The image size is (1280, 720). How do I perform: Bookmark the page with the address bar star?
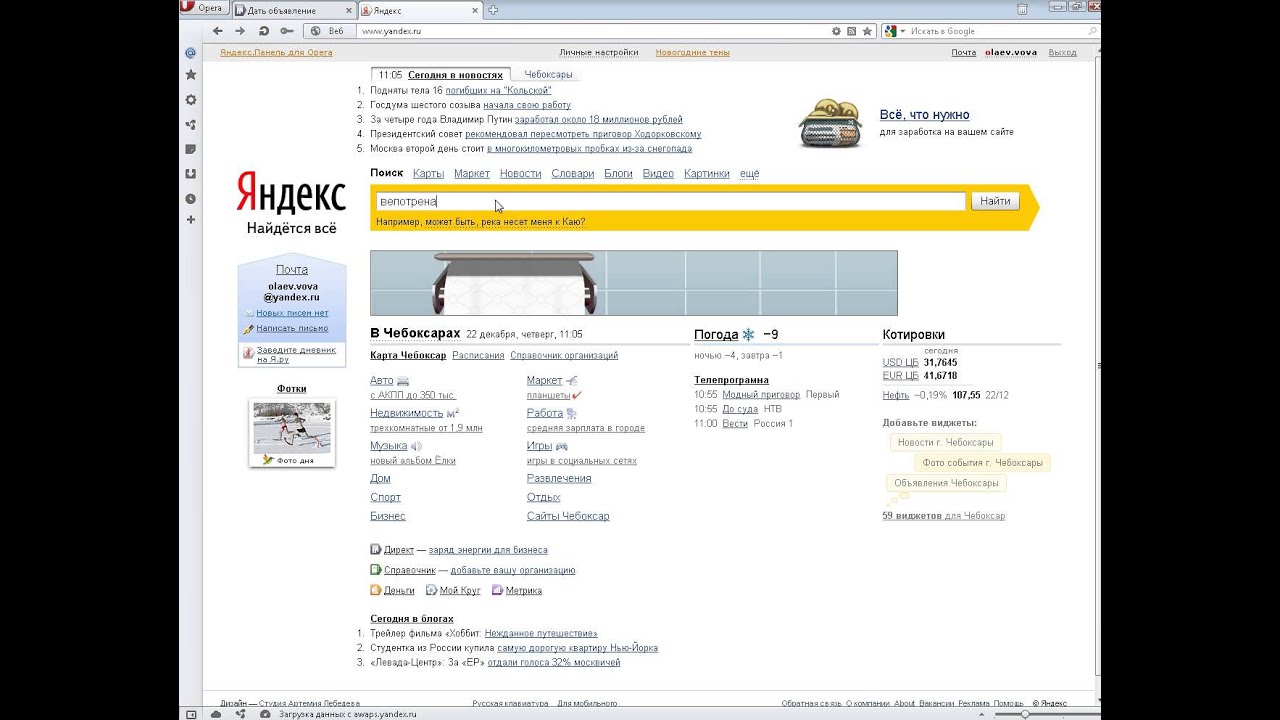[865, 31]
